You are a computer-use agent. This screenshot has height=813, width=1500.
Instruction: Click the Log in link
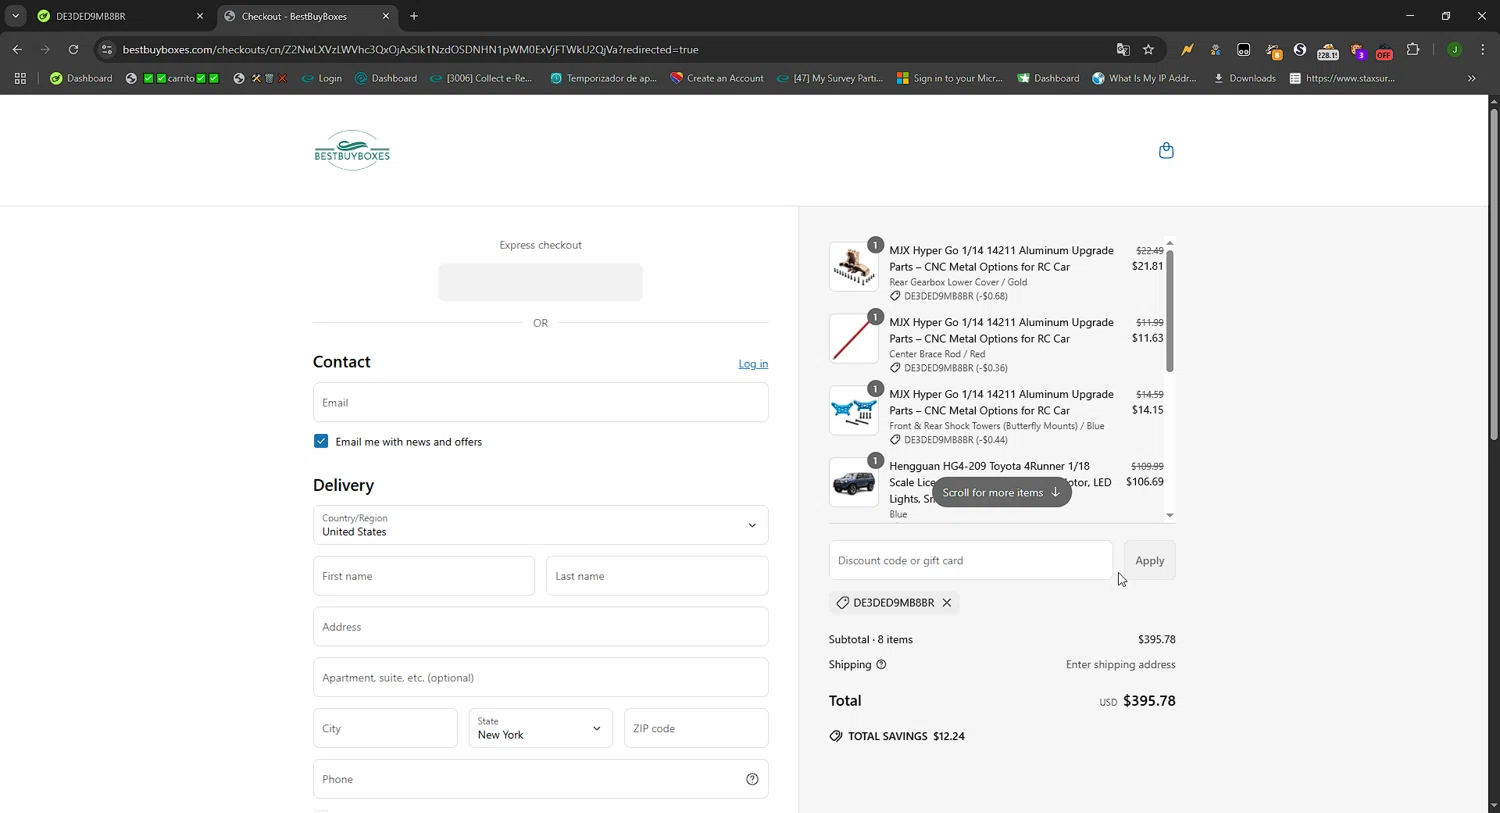753,364
